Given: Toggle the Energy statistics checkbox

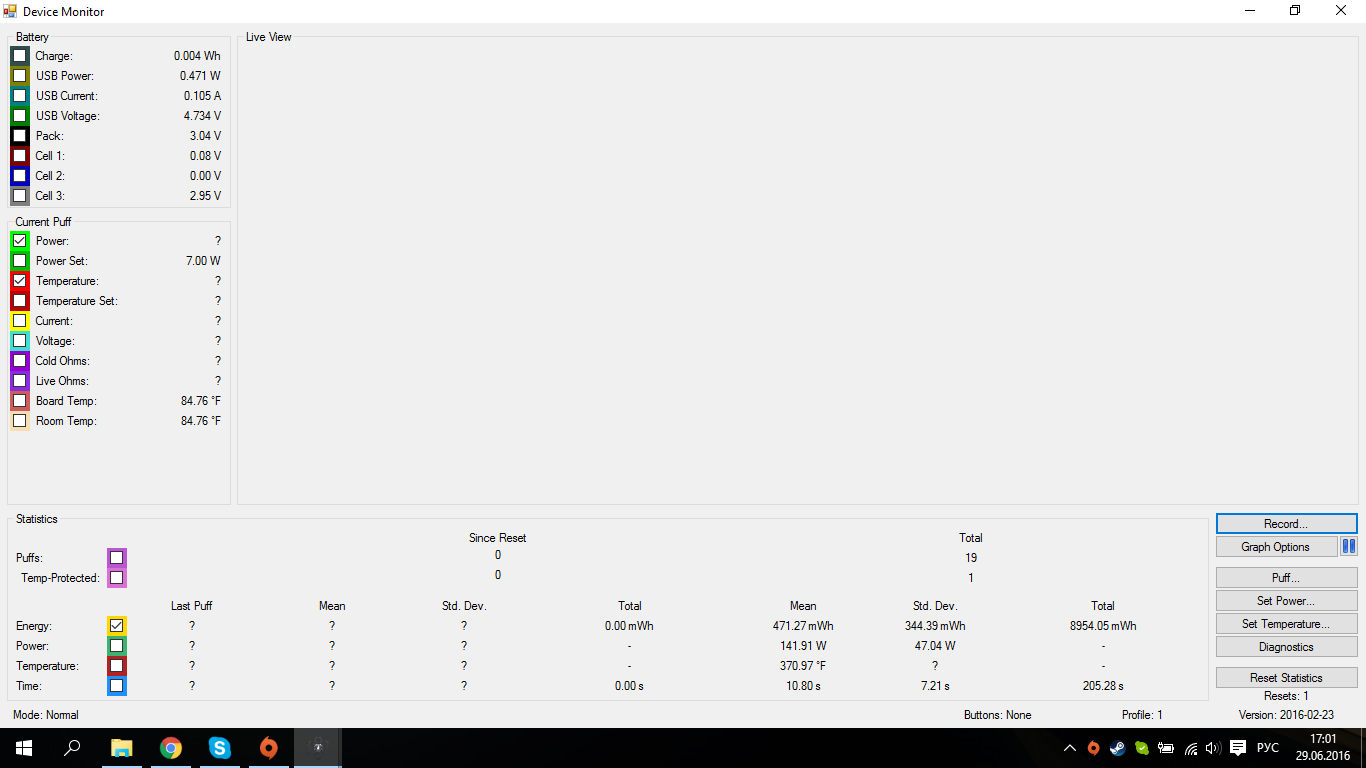Looking at the screenshot, I should [117, 626].
